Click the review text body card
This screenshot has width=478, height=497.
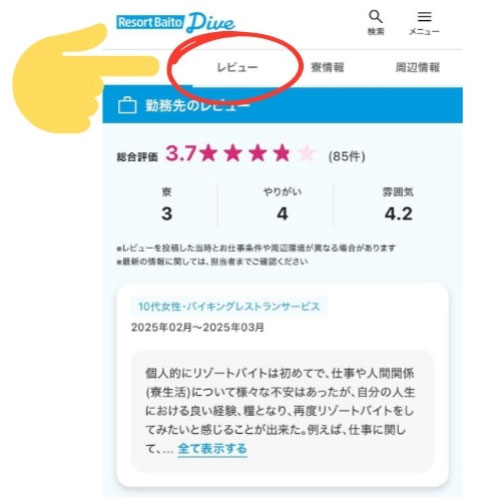[x=282, y=411]
